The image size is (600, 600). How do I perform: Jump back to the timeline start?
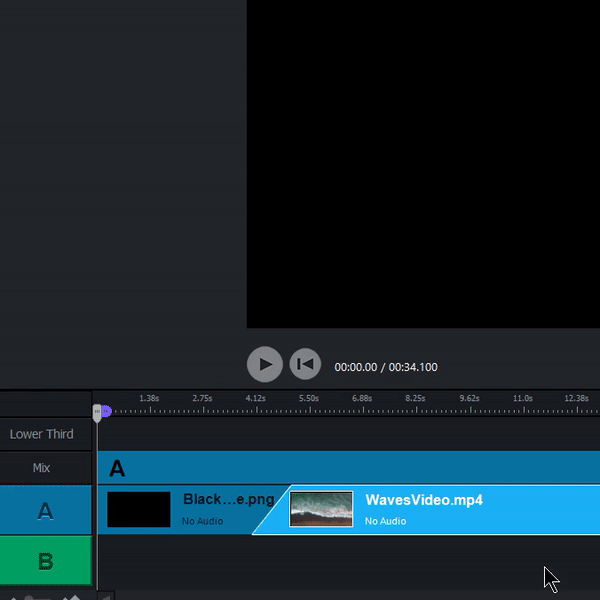pos(305,364)
